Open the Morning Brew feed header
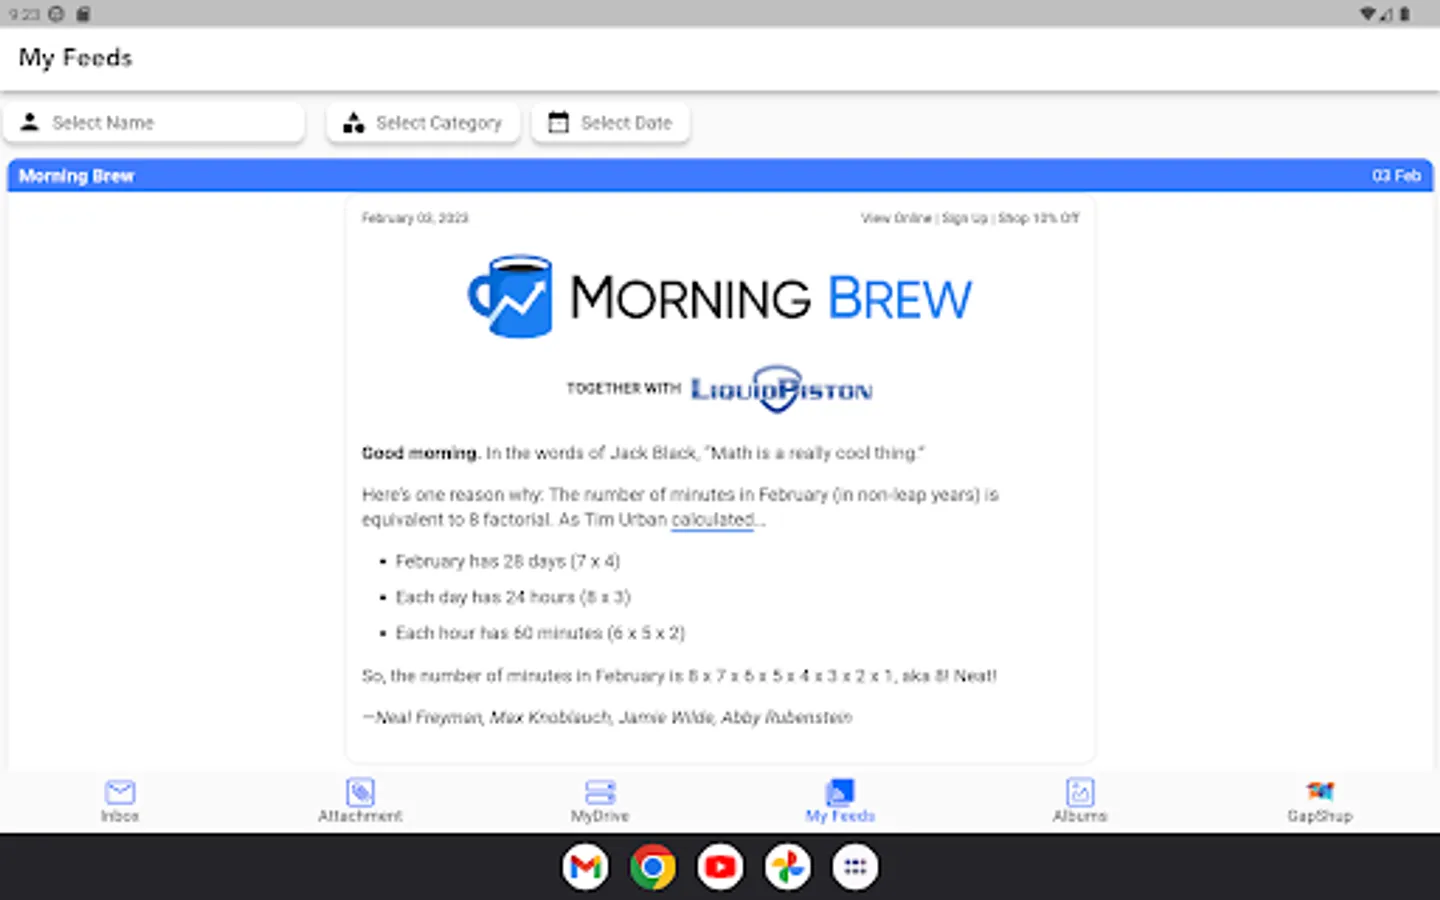Image resolution: width=1440 pixels, height=900 pixels. pyautogui.click(x=720, y=175)
